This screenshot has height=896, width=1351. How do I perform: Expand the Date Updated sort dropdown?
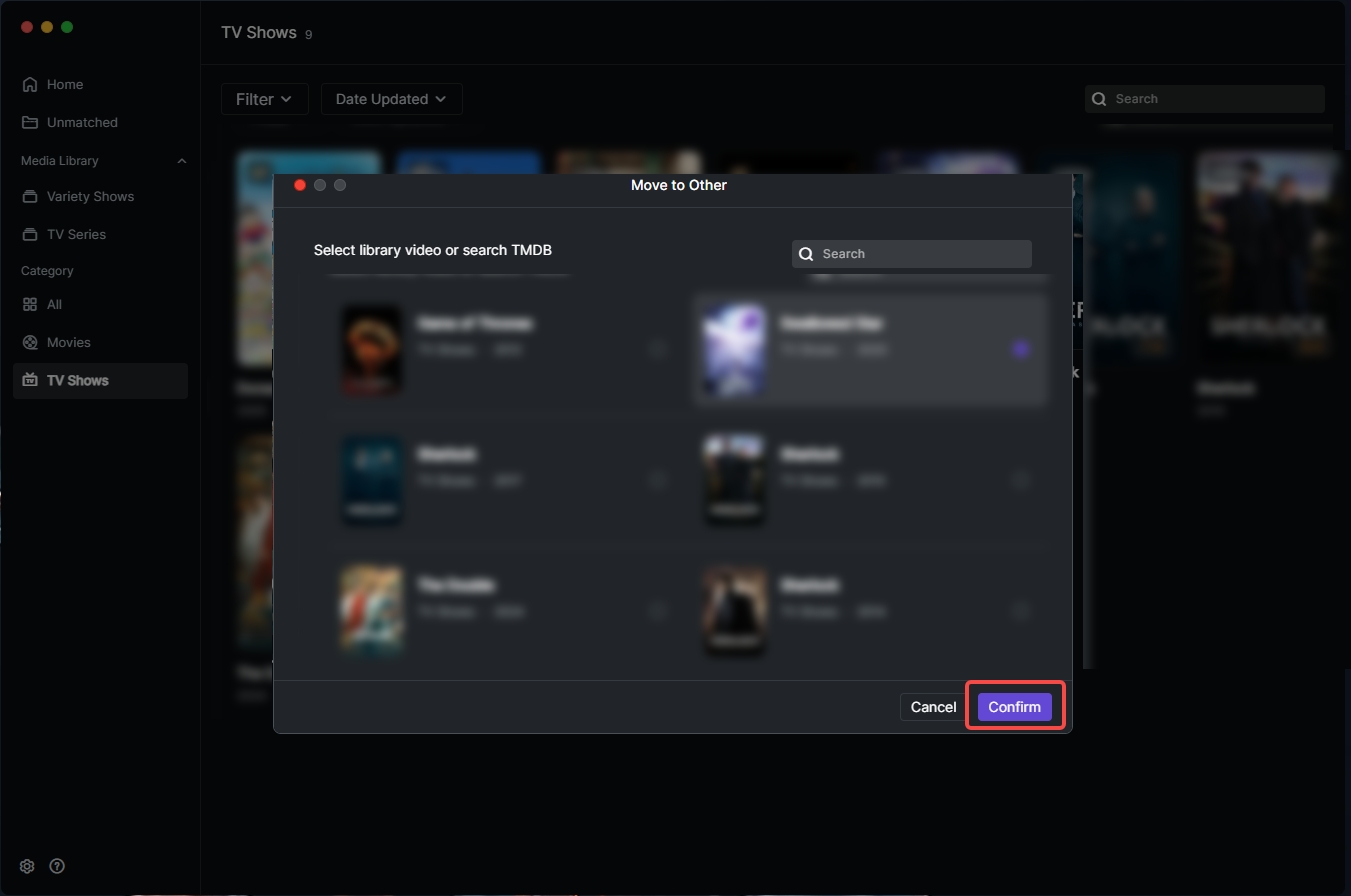coord(391,99)
